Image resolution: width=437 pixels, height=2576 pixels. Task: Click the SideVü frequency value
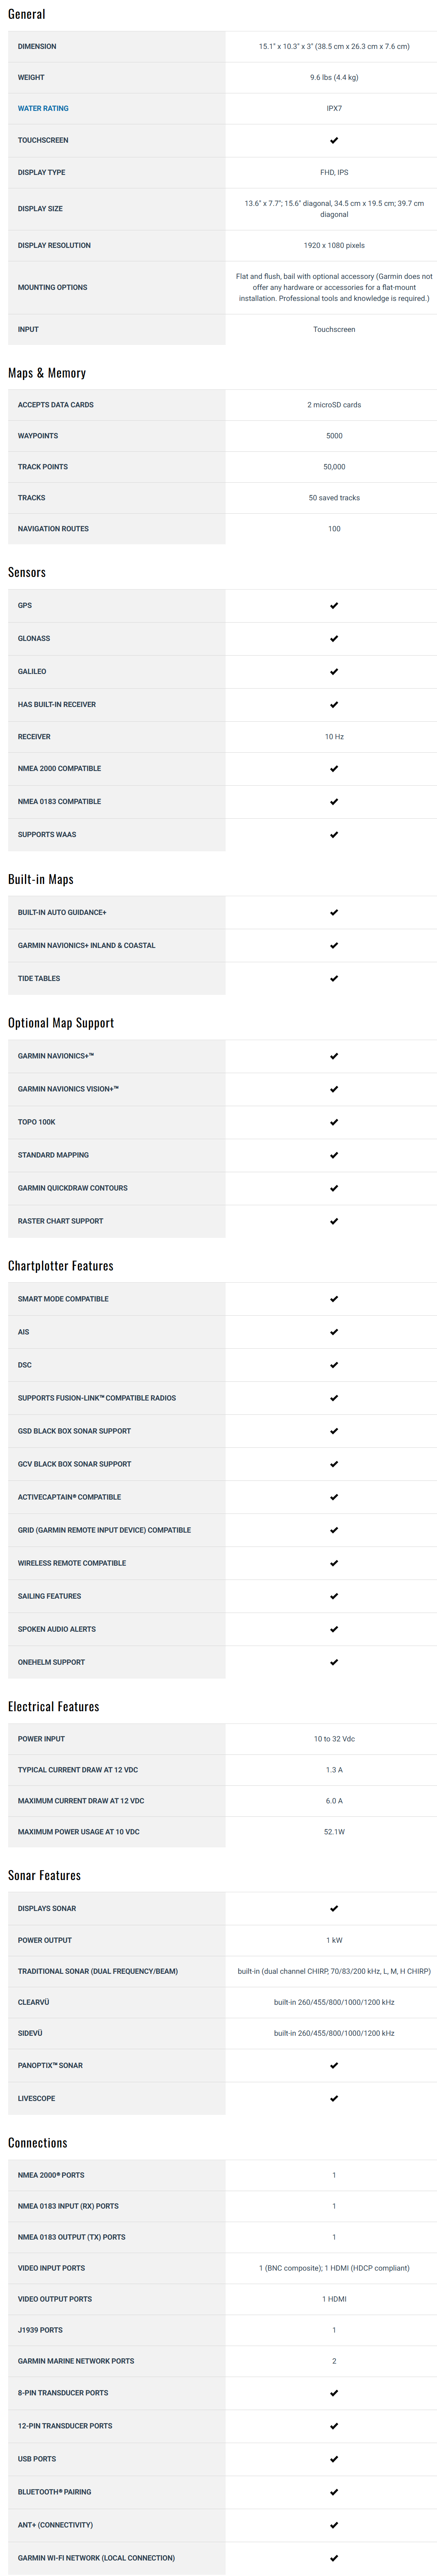(x=334, y=2033)
